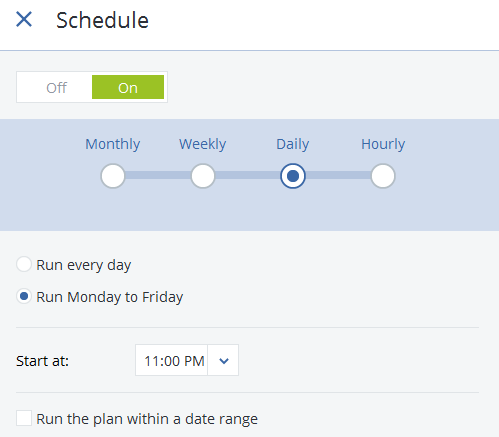Open the Start at time dropdown arrow

click(223, 360)
